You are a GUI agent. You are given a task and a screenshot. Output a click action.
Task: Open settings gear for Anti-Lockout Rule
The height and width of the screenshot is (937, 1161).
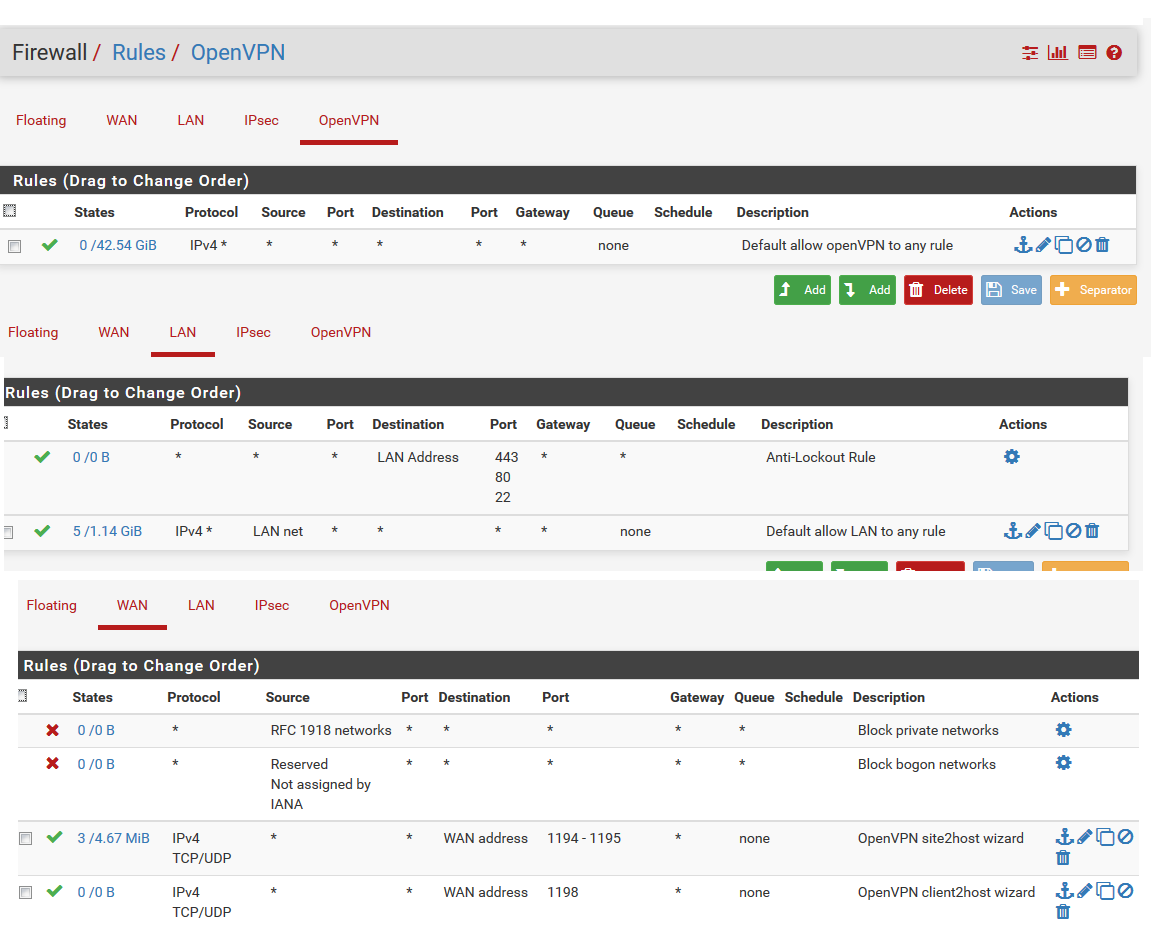coord(1012,457)
